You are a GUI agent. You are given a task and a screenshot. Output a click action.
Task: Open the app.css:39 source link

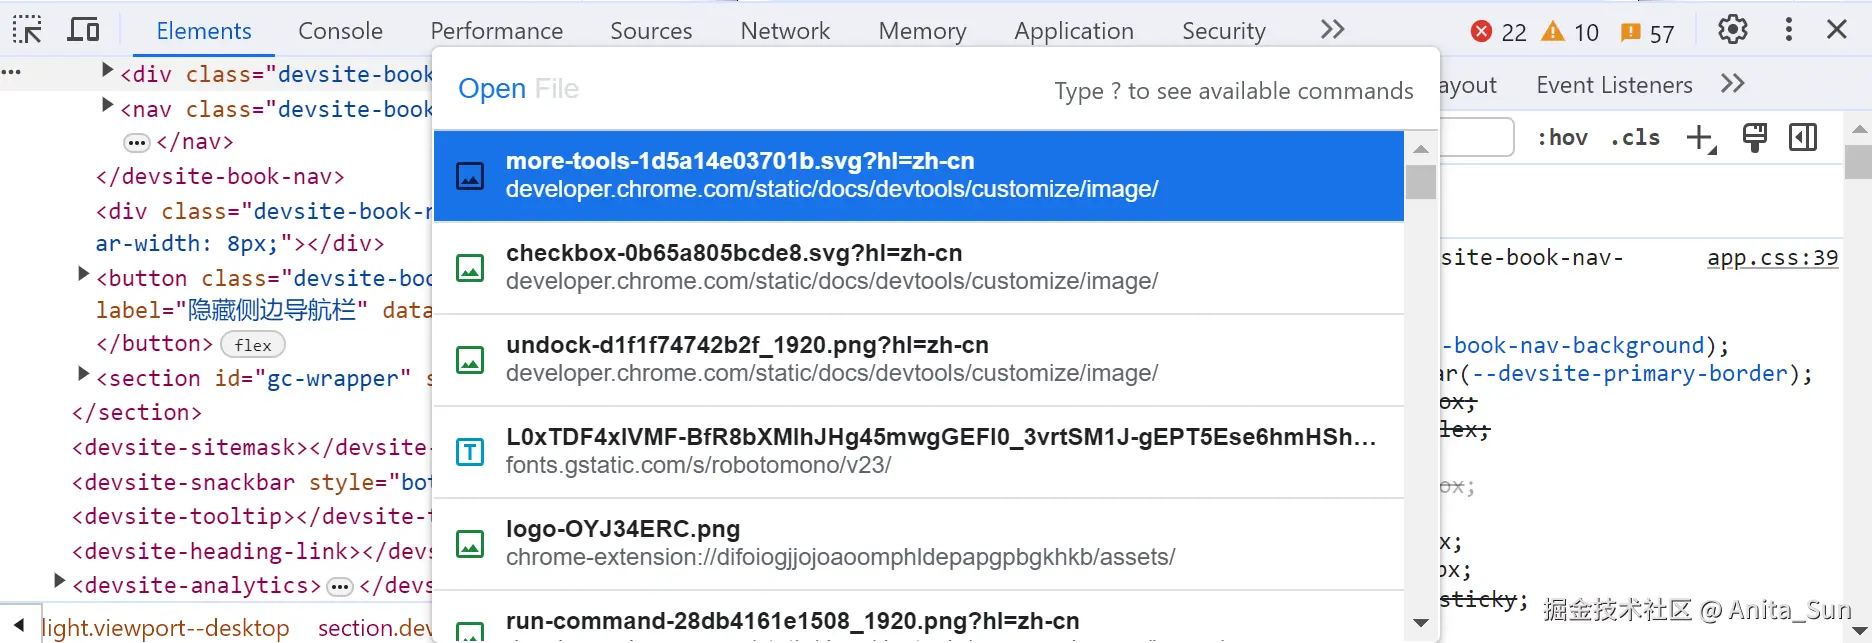1772,258
